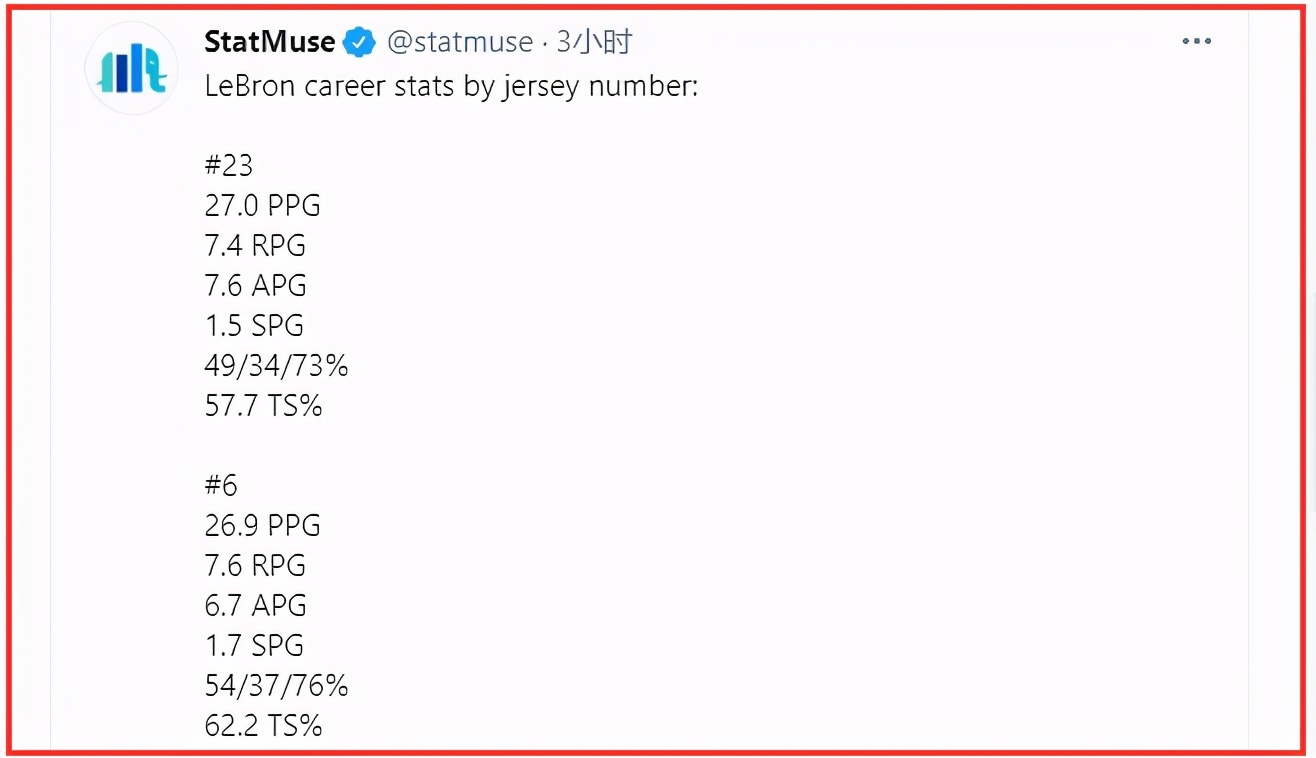Click the LeBron career stats headline text
Screen dimensions: 1316x758
point(451,87)
